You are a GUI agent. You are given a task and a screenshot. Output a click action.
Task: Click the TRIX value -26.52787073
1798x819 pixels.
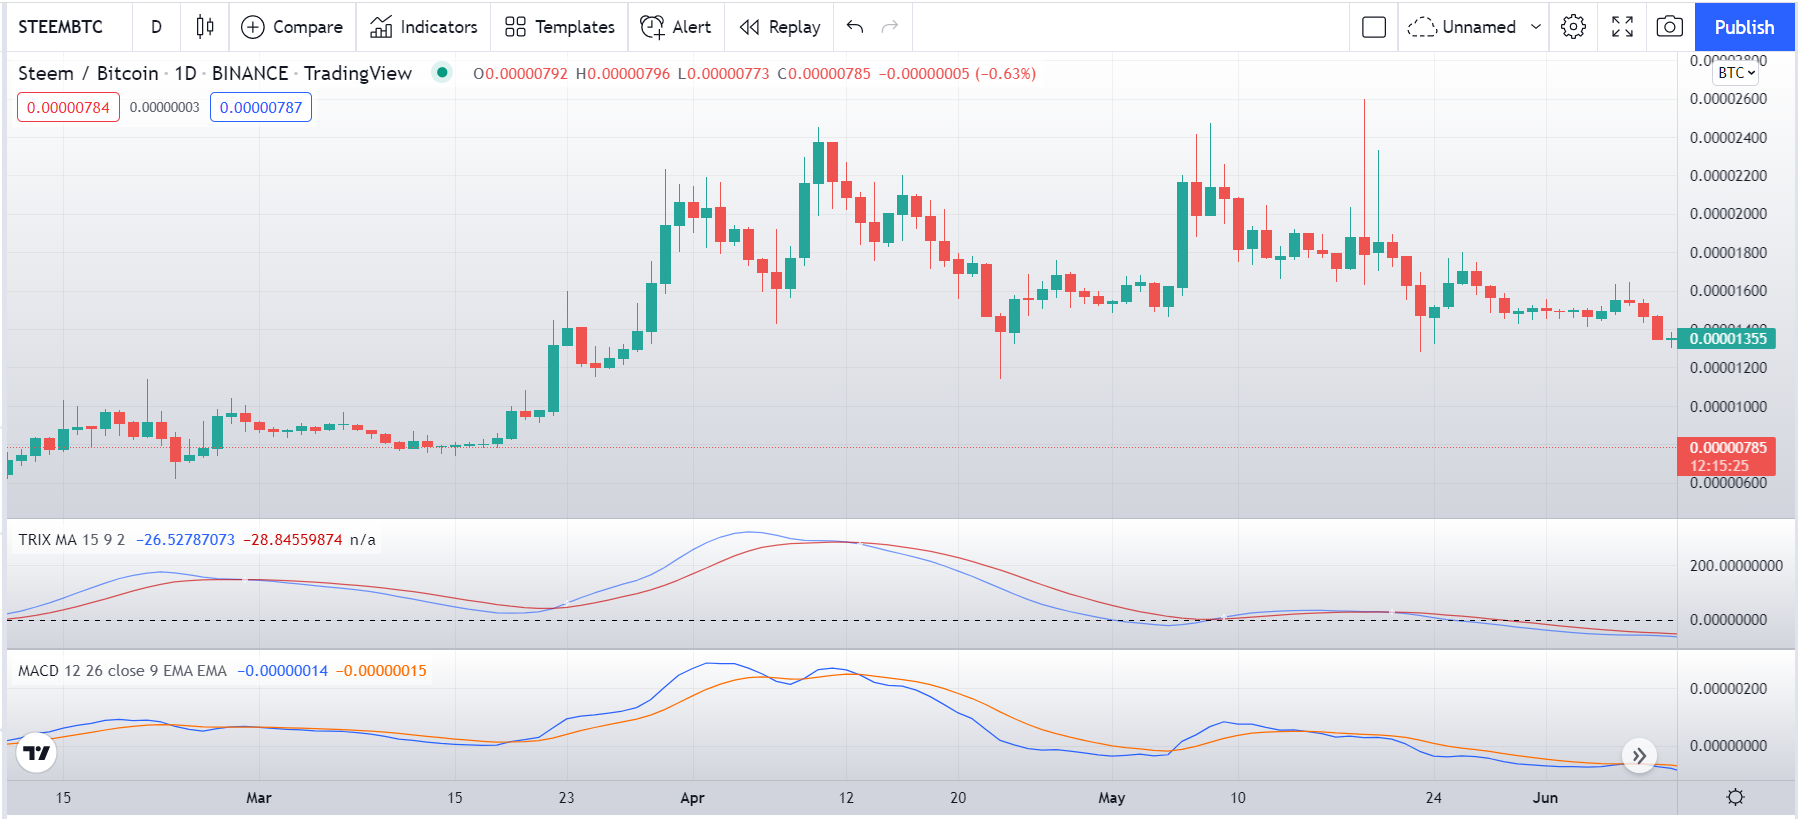tap(186, 540)
